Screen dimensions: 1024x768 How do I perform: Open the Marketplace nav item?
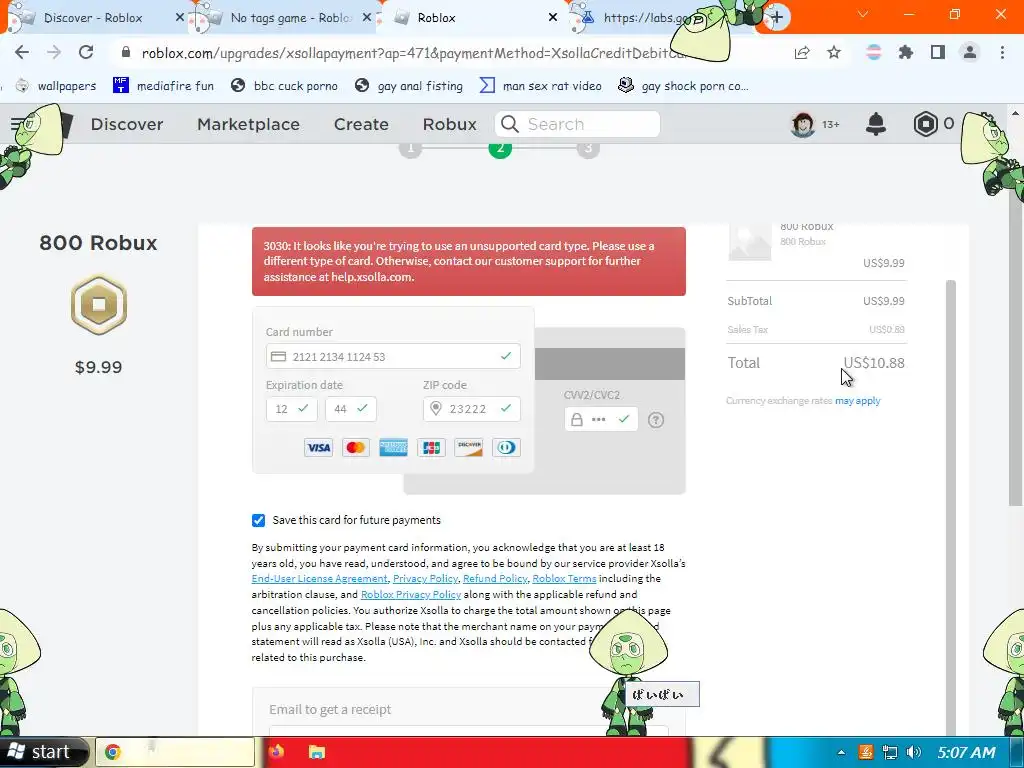coord(248,124)
